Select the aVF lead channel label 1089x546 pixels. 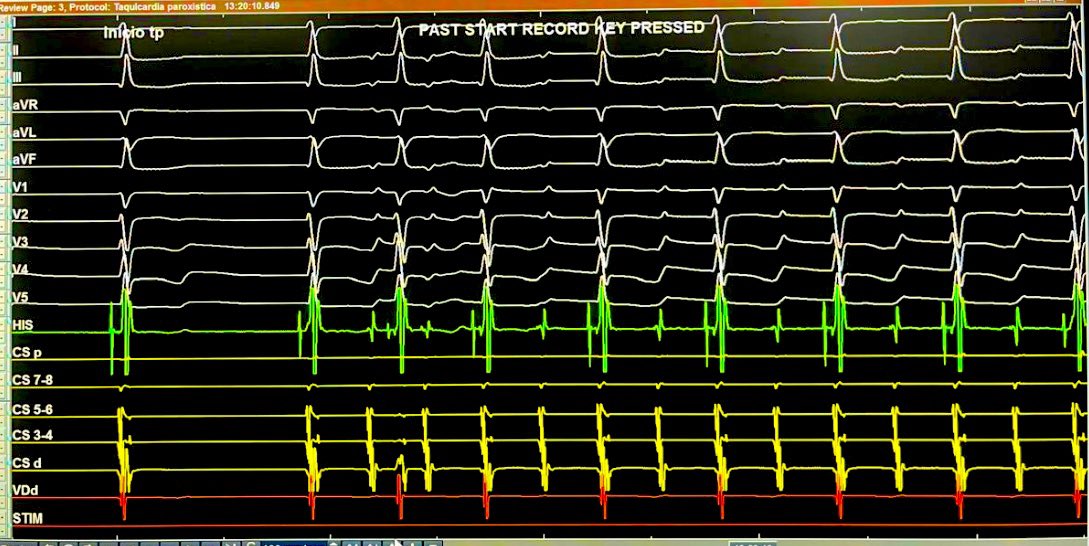24,160
